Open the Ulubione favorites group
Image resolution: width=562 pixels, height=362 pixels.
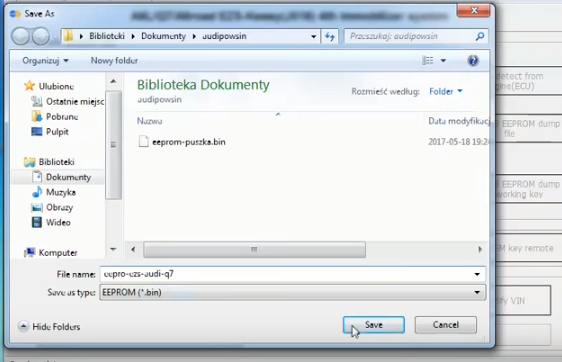(56, 86)
